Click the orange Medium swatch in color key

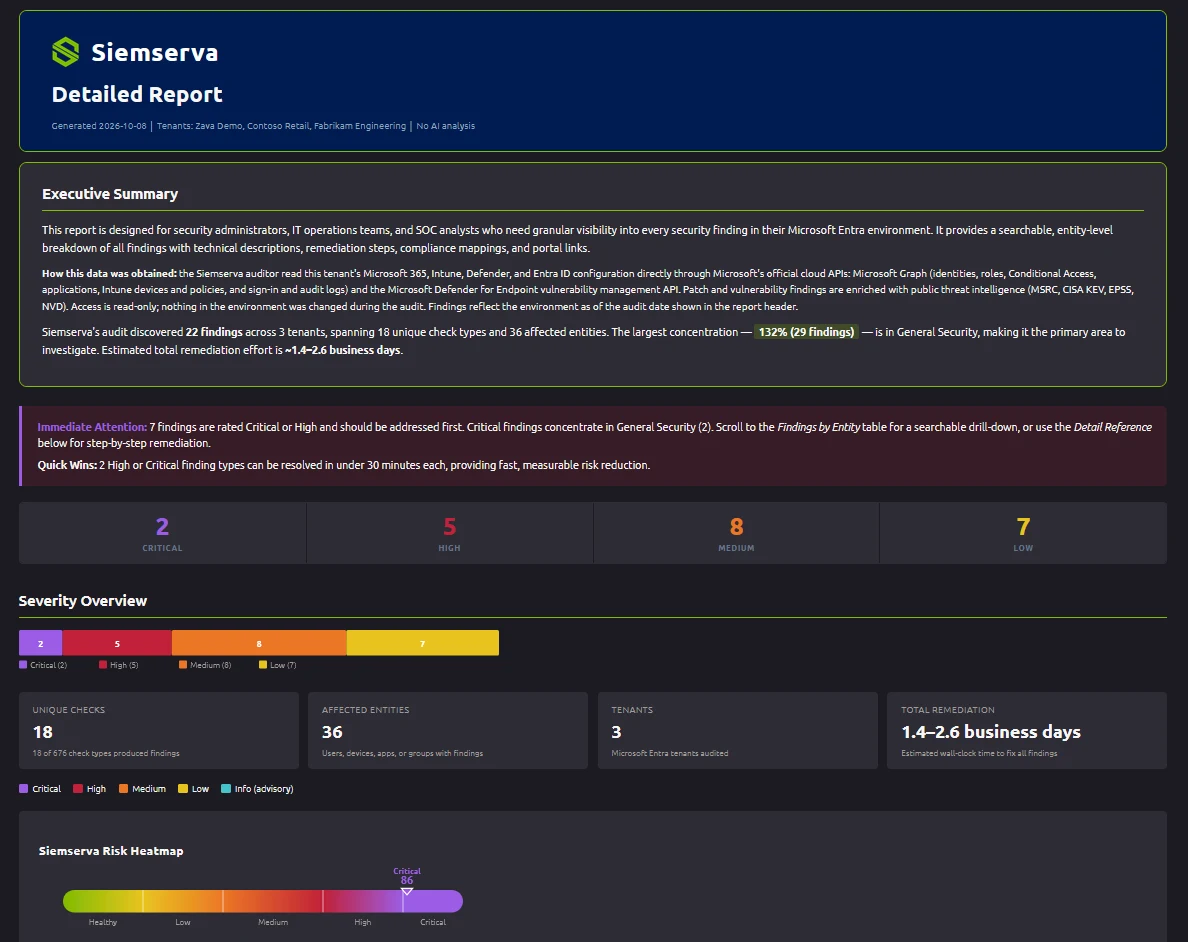coord(123,789)
